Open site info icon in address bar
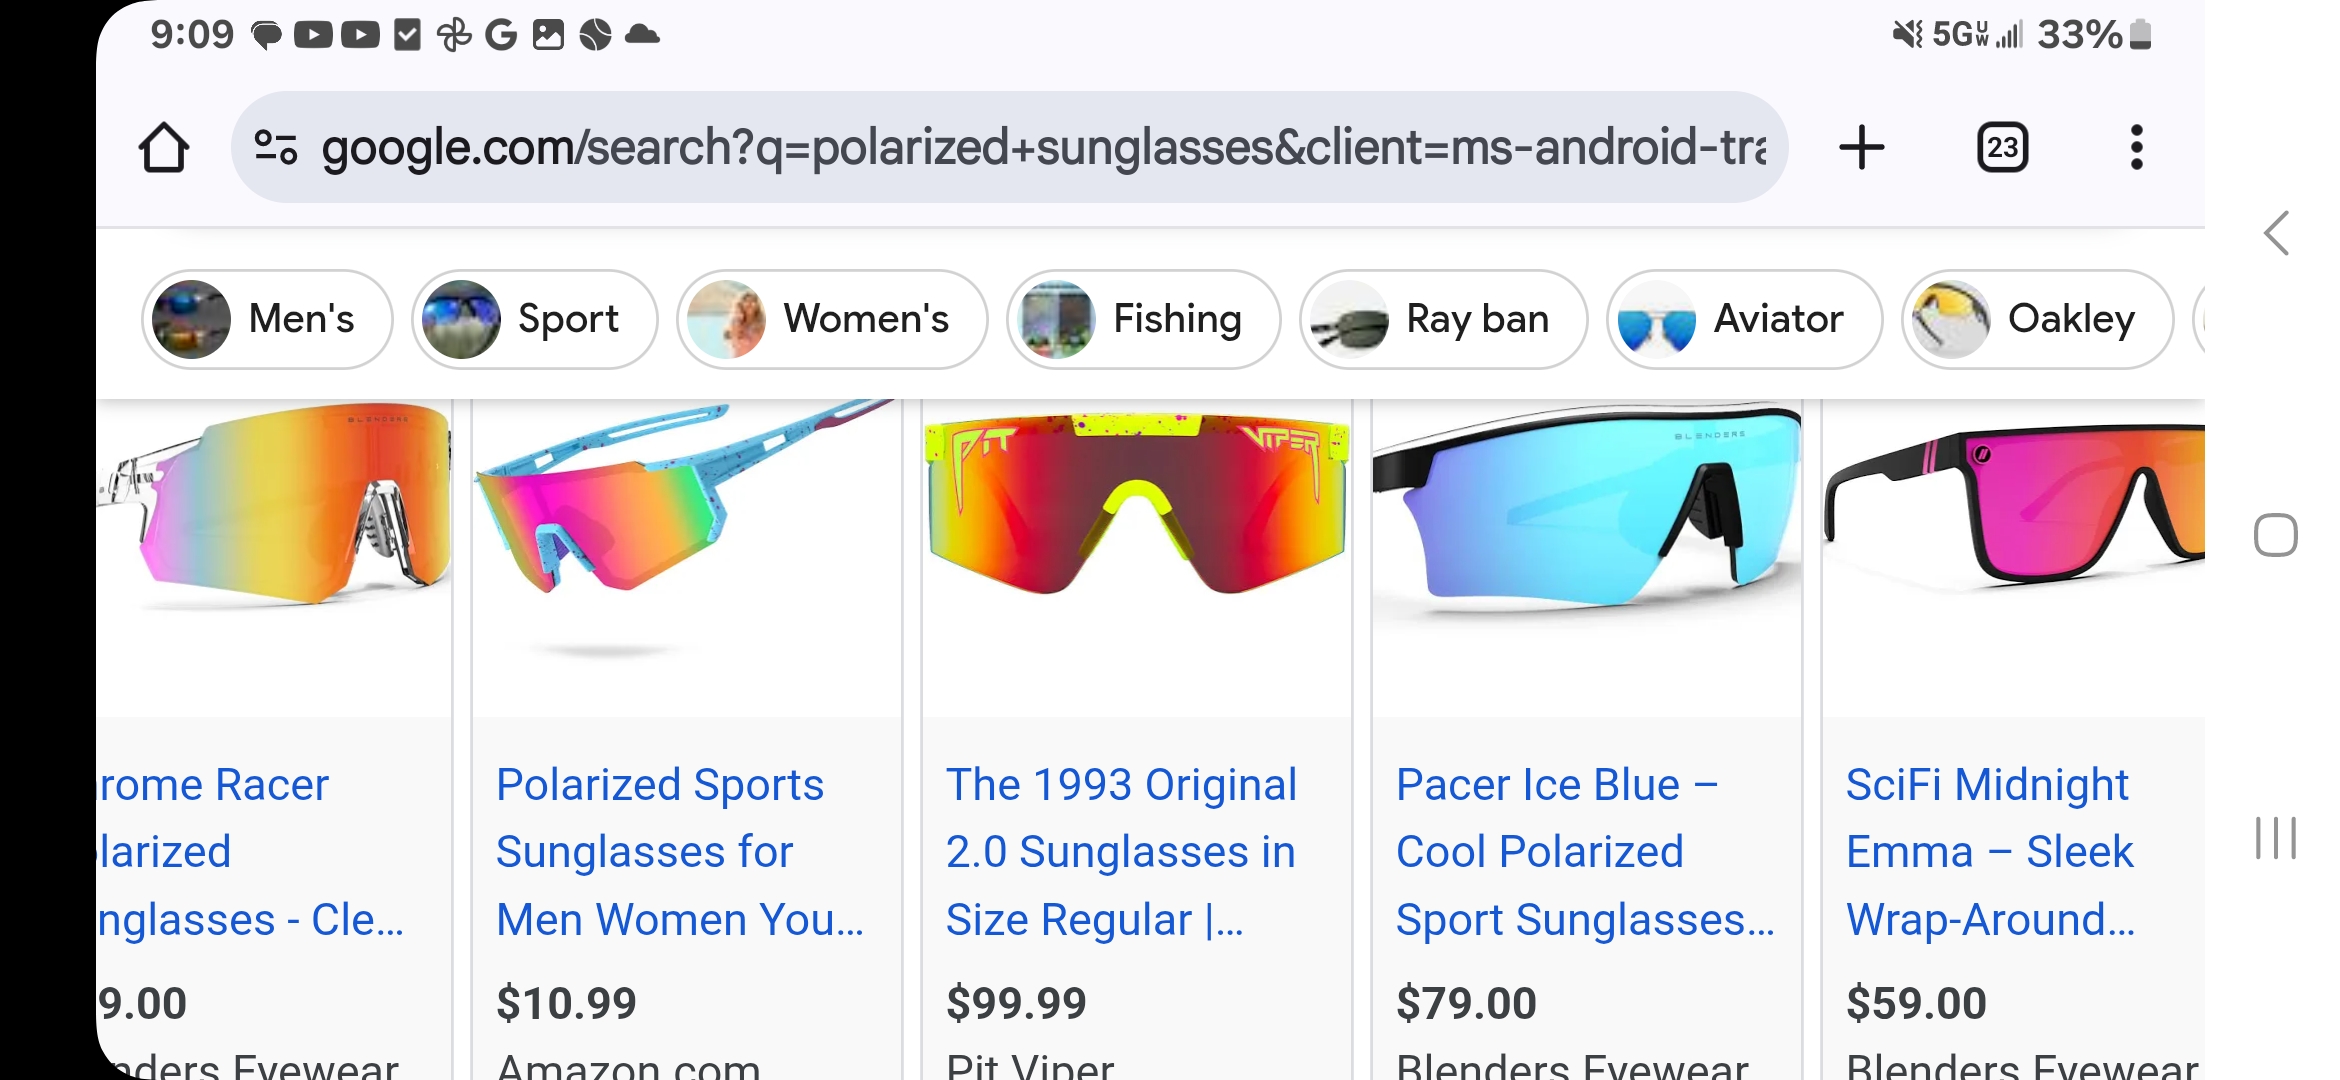The image size is (2340, 1080). [x=275, y=148]
